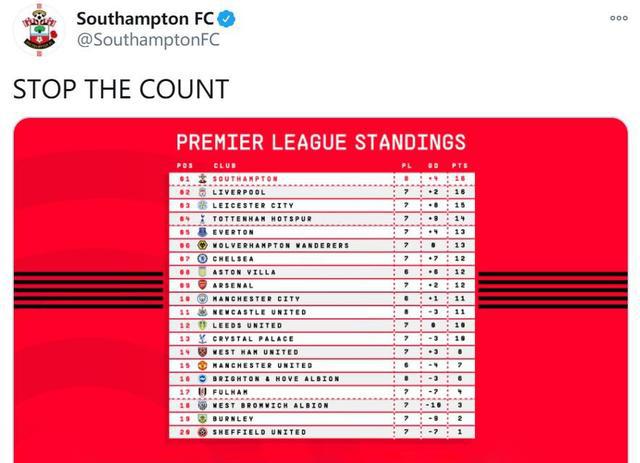Click the PTS column header
This screenshot has height=463, width=640.
point(459,165)
